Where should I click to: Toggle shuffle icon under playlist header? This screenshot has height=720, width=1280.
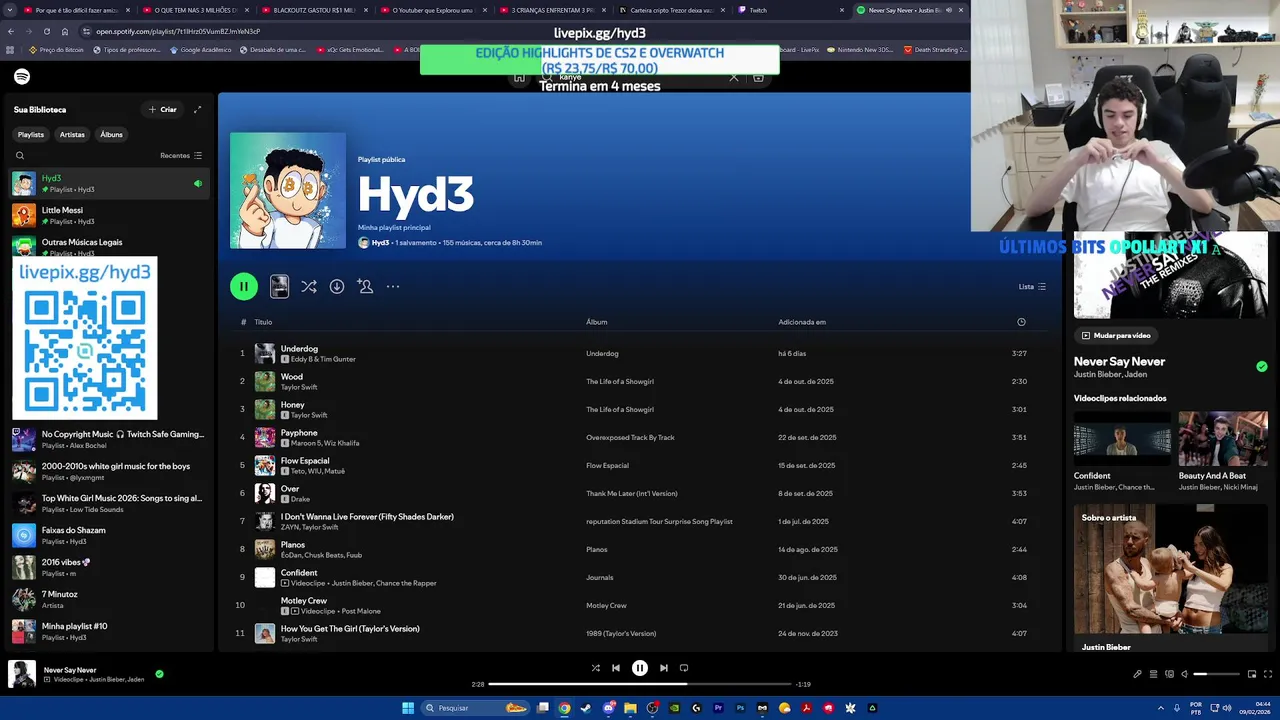pyautogui.click(x=309, y=286)
